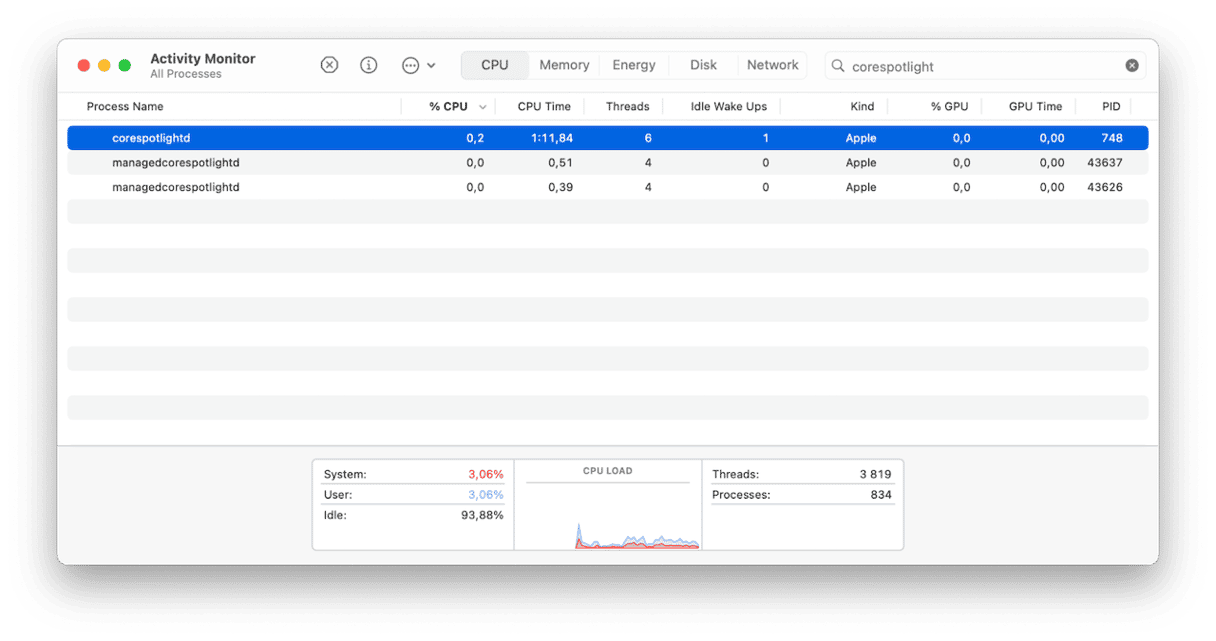1216x641 pixels.
Task: Sort by CPU Time column header
Action: [x=544, y=107]
